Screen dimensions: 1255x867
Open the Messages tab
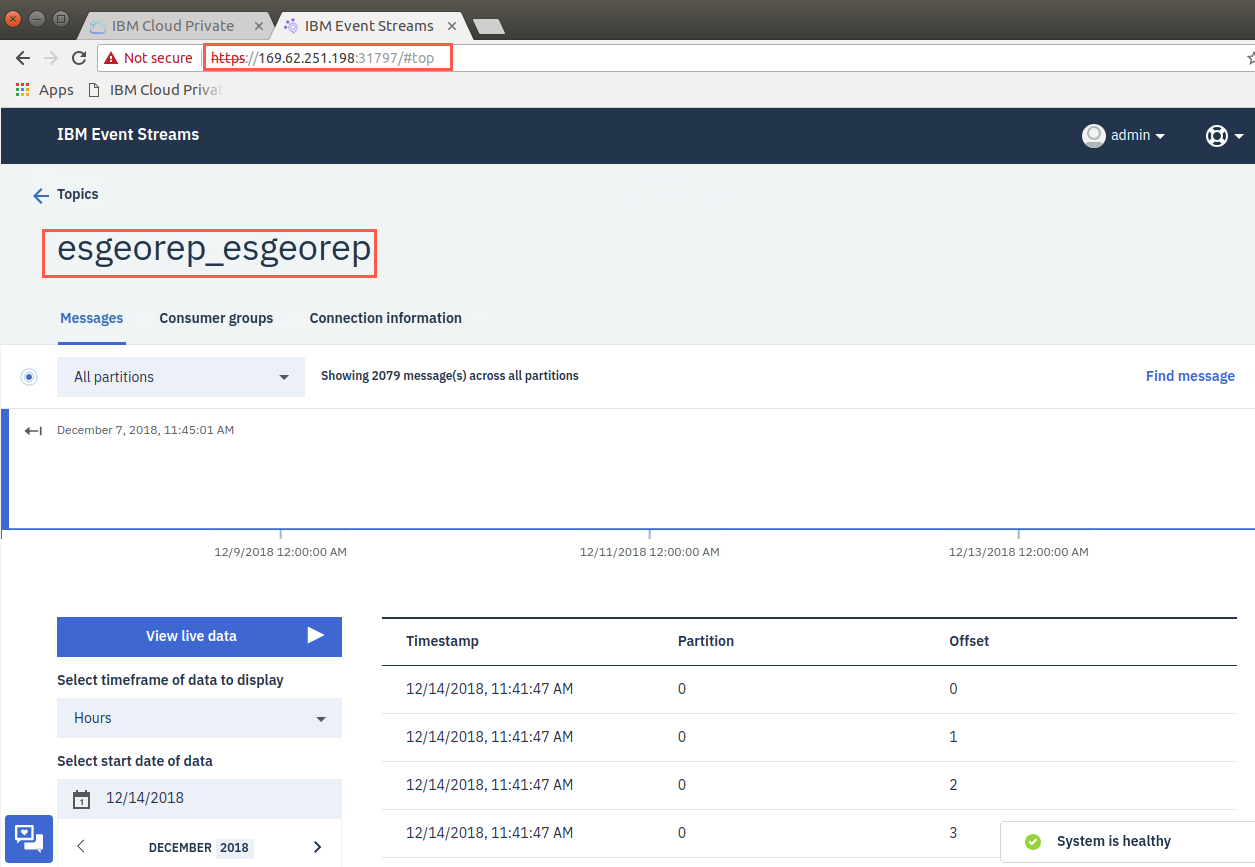click(x=91, y=318)
